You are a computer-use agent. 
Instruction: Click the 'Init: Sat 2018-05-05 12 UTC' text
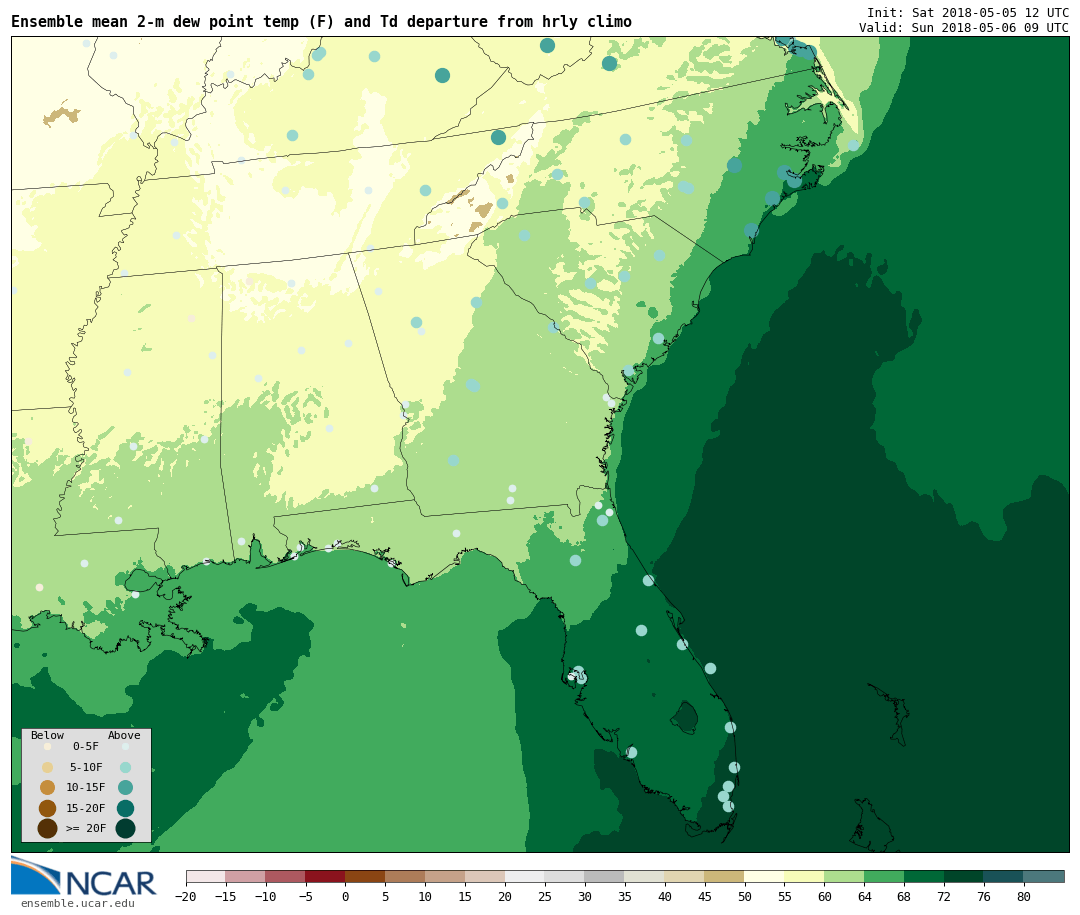[968, 12]
